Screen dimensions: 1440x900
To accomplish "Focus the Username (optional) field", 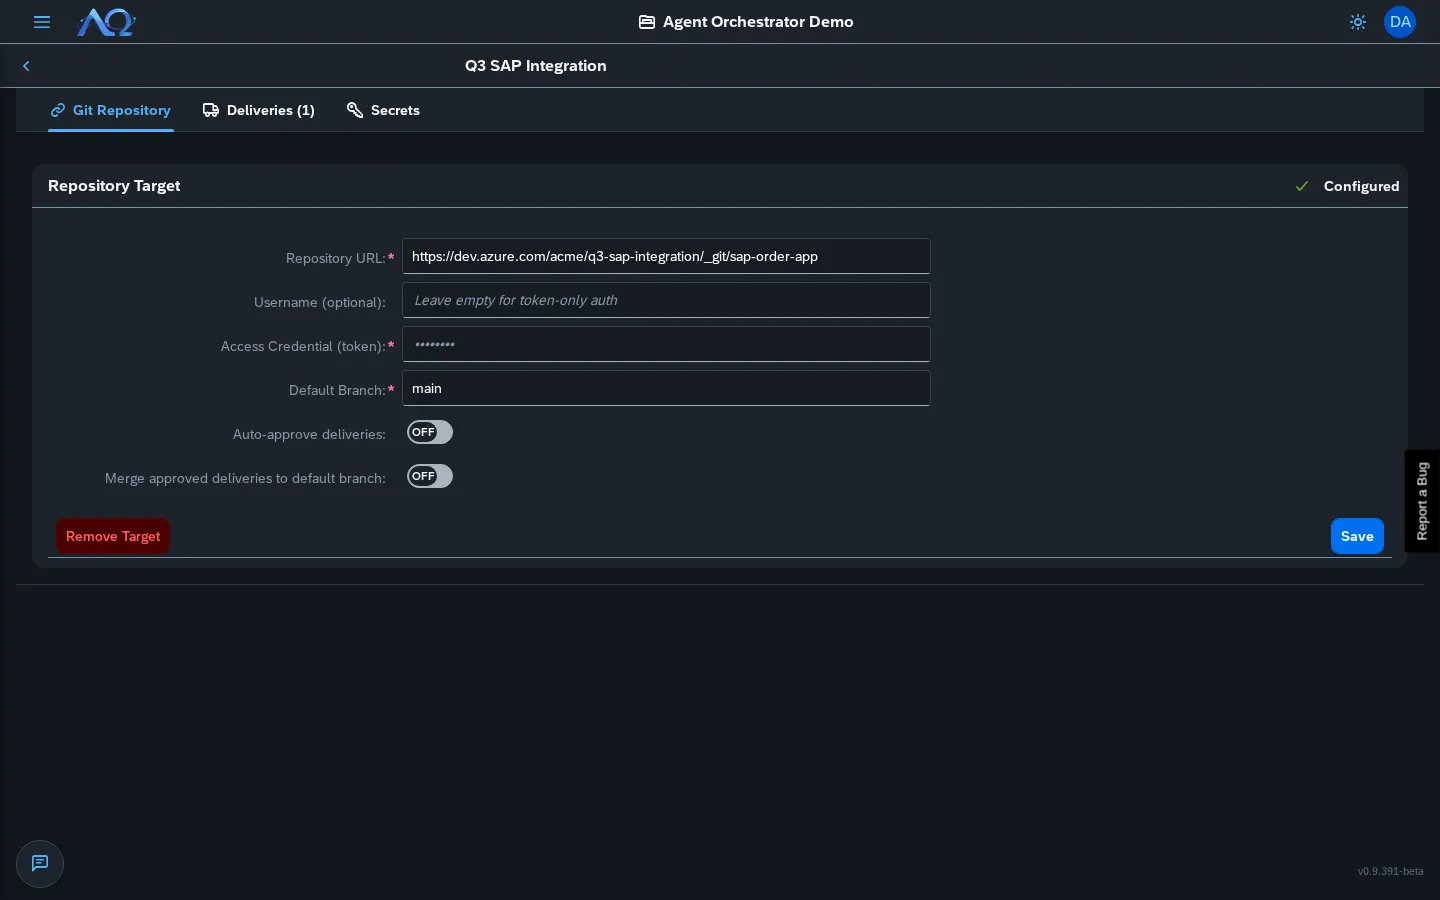I will tap(666, 300).
